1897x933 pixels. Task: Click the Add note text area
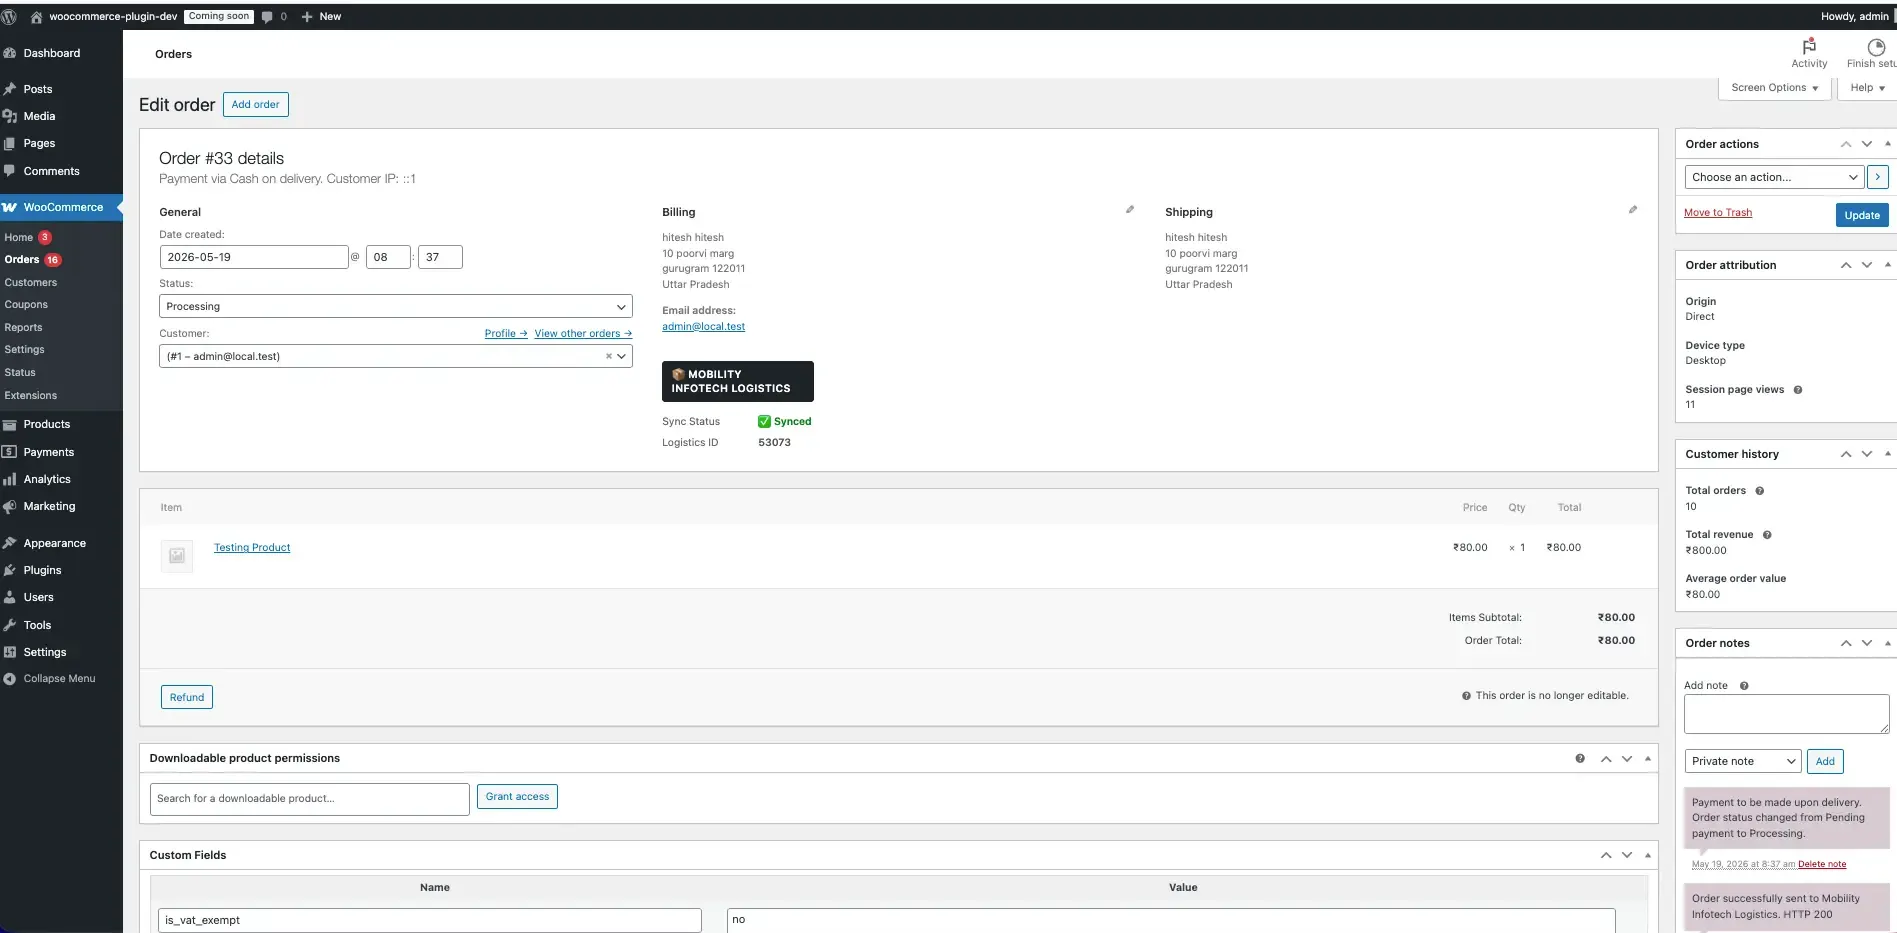point(1787,715)
